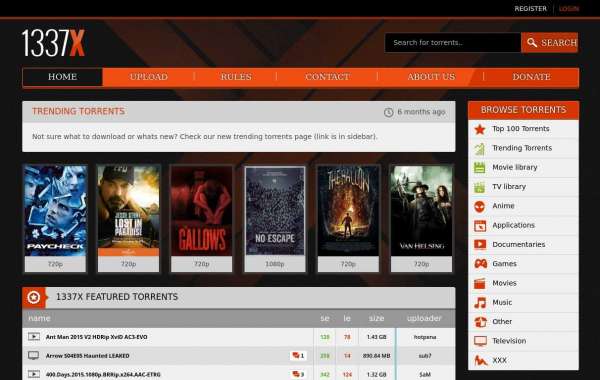Click the Anime face icon in sidebar

480,206
